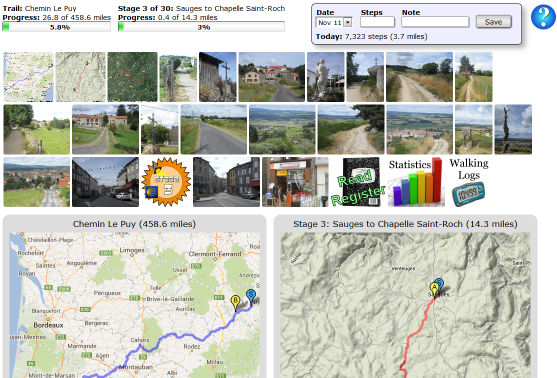Open the Stage 3 sunburst badge

coord(166,182)
